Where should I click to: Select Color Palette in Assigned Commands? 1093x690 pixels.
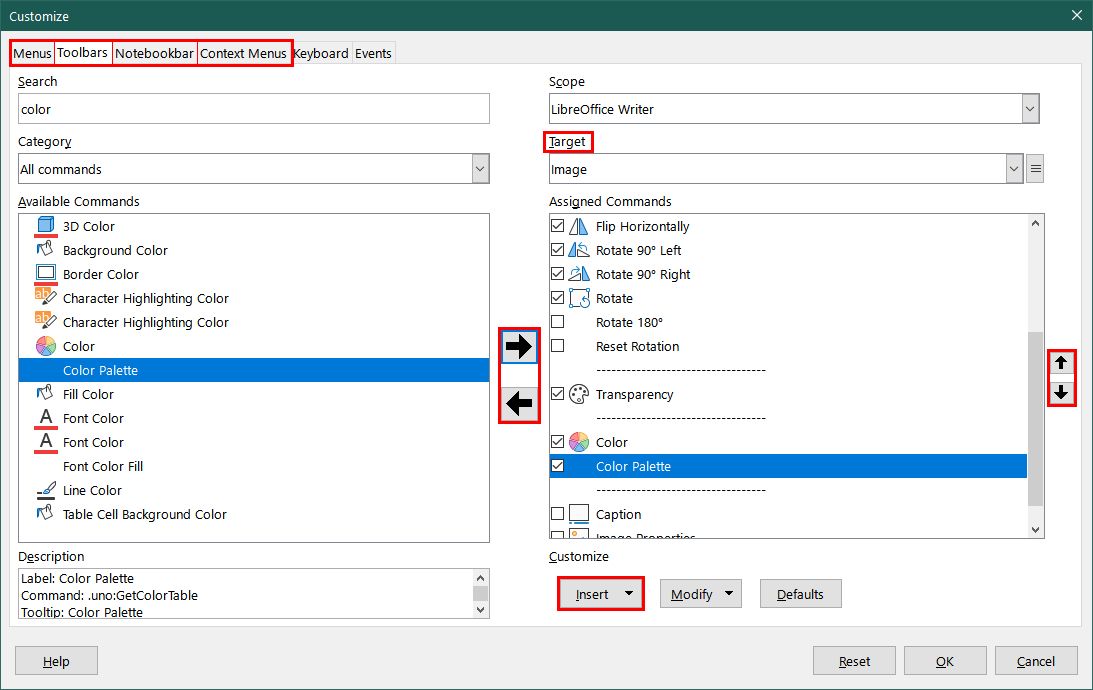point(788,466)
